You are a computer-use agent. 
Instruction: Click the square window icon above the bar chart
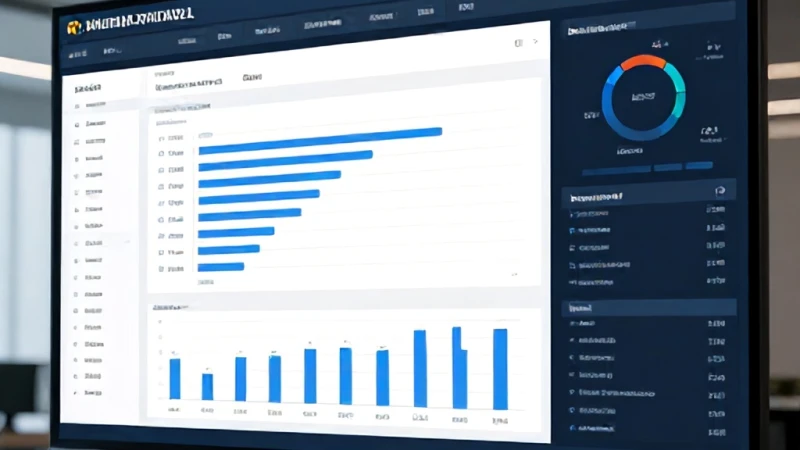(x=518, y=43)
